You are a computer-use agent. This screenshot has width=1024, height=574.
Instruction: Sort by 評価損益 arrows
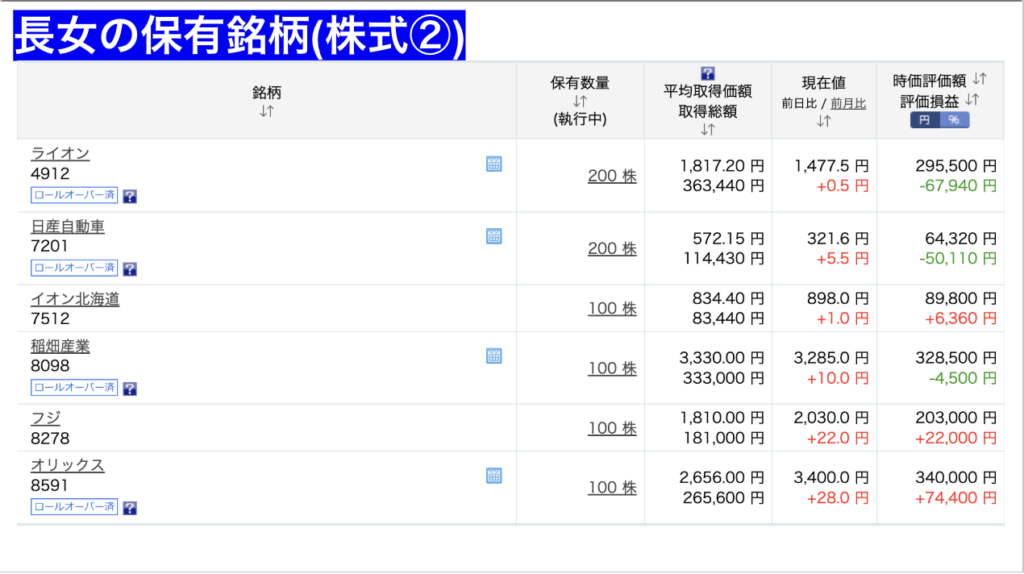click(972, 99)
